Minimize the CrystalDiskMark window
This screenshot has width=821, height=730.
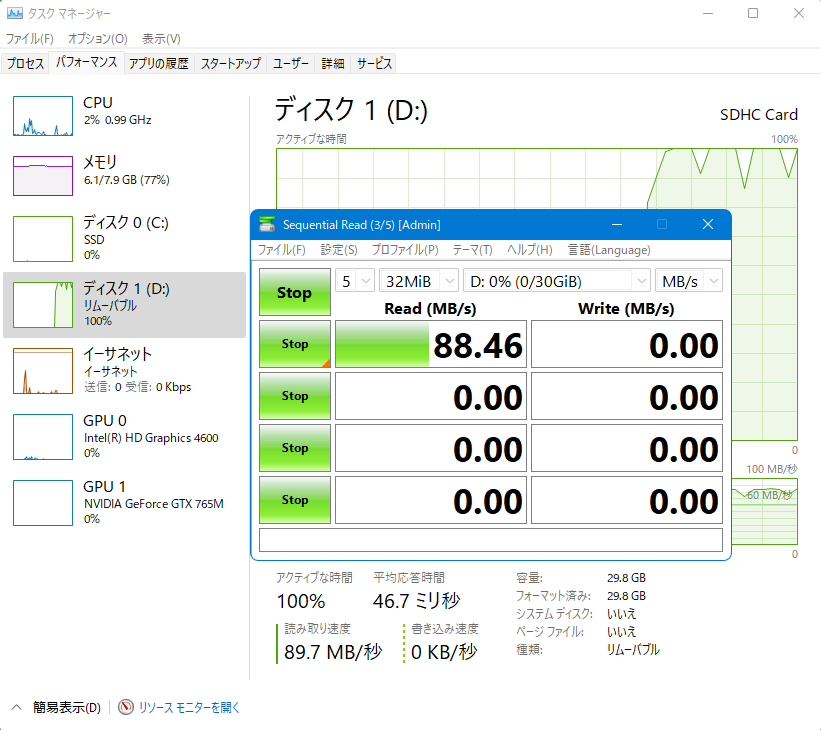pyautogui.click(x=617, y=224)
